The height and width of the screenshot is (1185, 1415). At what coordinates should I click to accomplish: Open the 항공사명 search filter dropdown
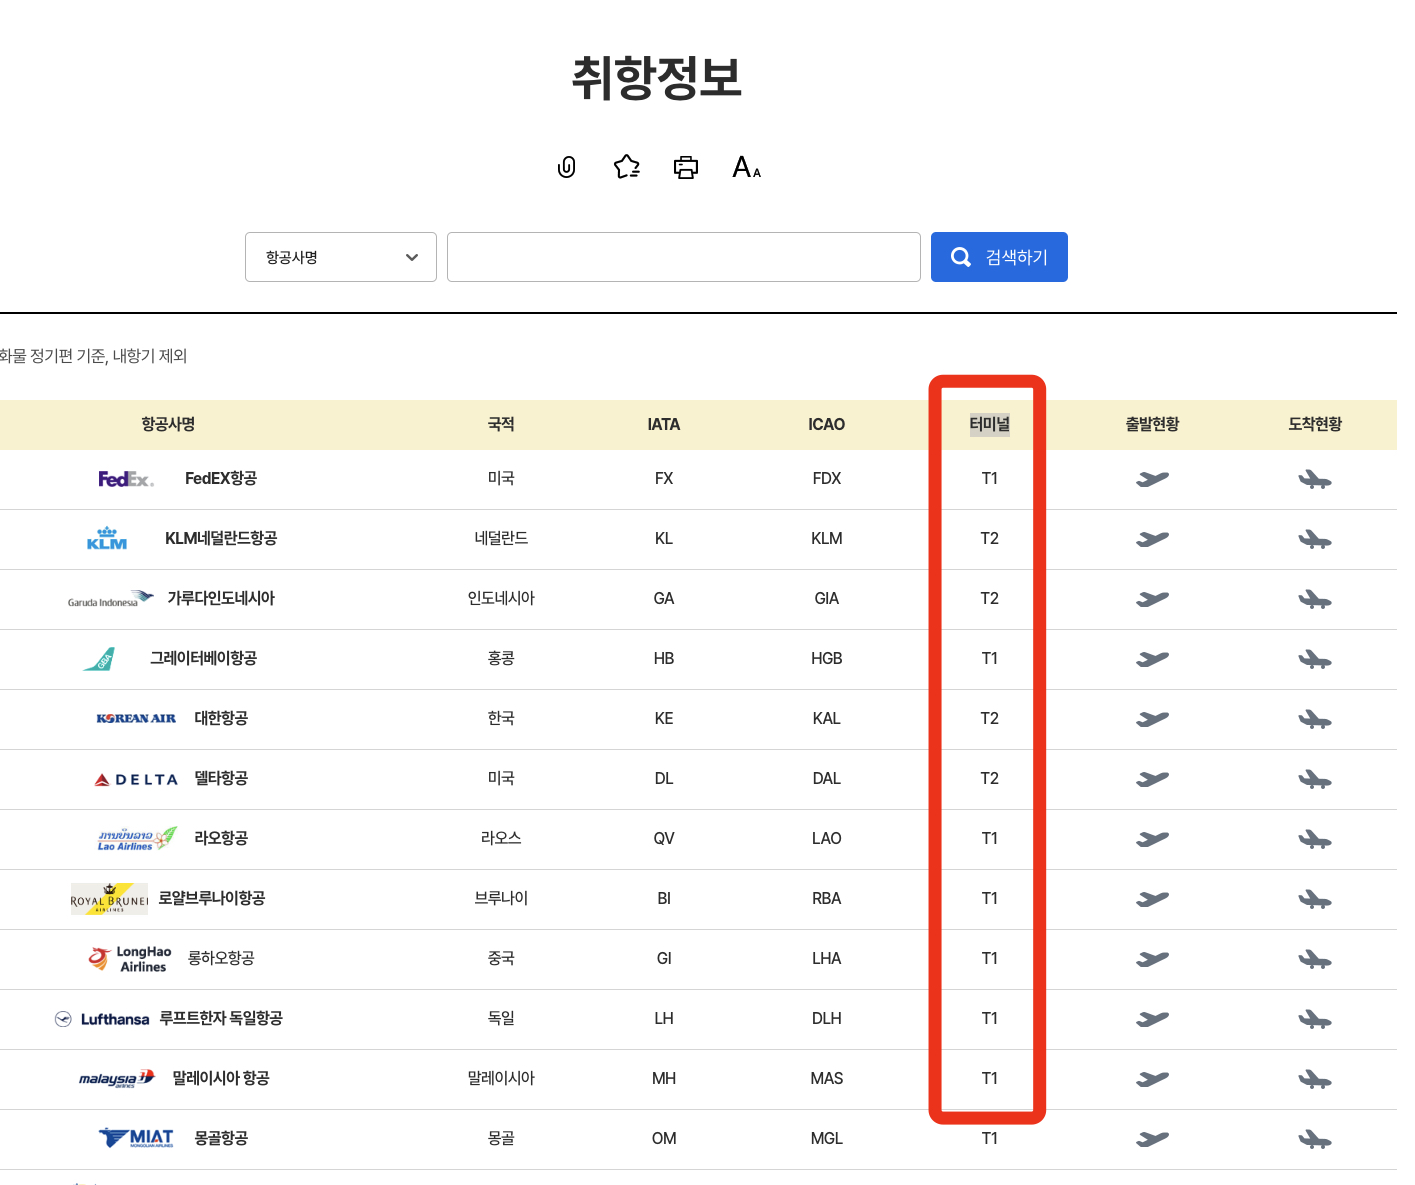point(340,257)
